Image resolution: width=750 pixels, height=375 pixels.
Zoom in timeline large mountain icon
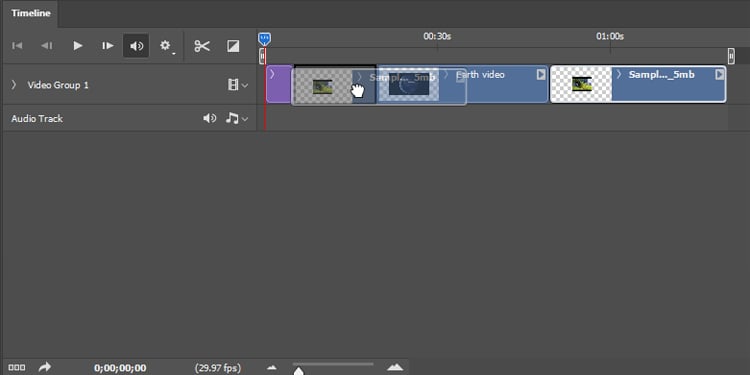pos(395,367)
